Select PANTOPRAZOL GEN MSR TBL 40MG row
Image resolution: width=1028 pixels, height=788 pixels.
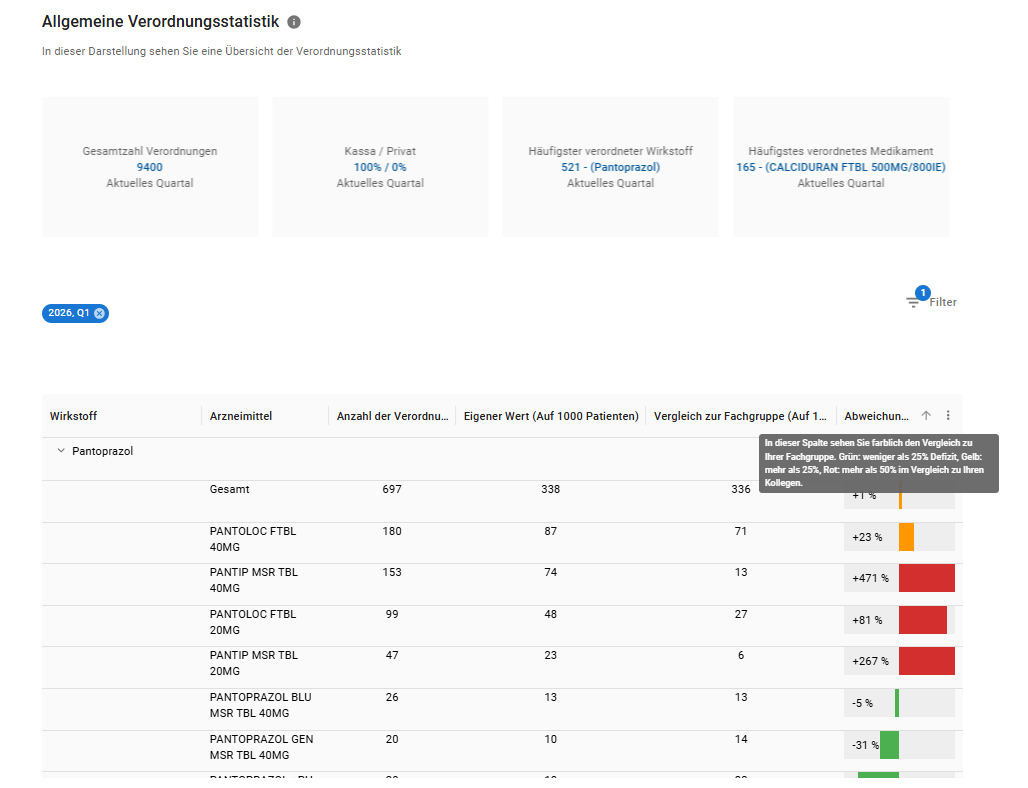point(502,751)
